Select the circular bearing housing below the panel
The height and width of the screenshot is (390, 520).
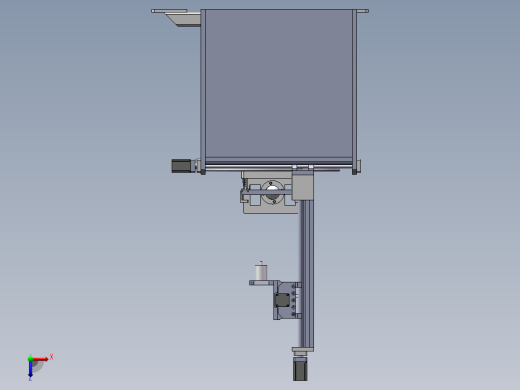point(272,192)
